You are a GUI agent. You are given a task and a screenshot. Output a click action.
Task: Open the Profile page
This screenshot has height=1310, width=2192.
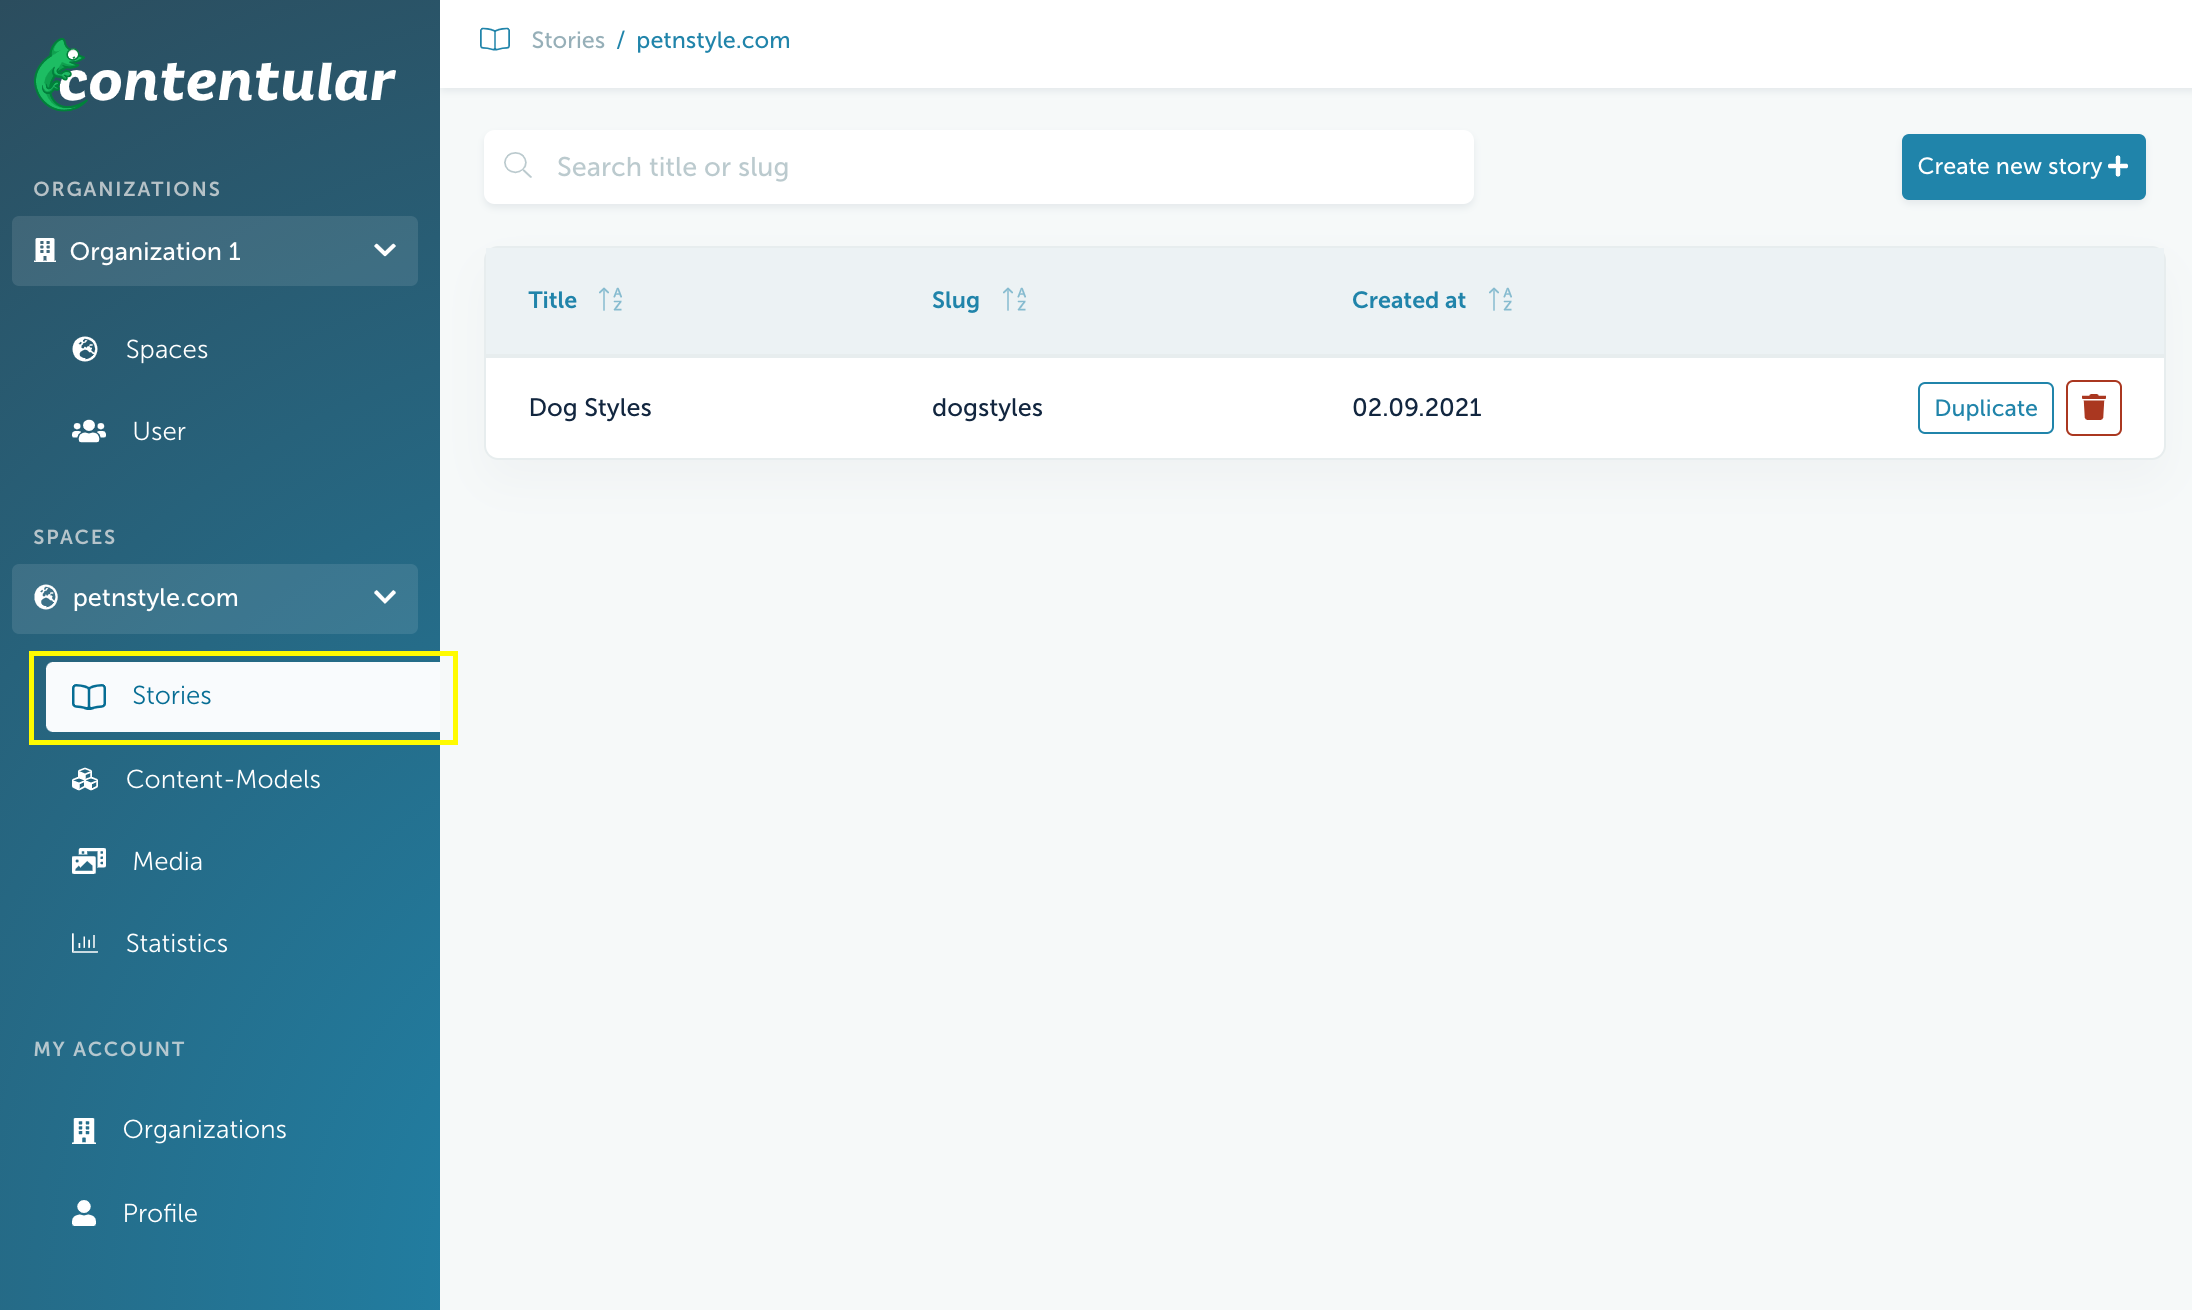click(160, 1213)
